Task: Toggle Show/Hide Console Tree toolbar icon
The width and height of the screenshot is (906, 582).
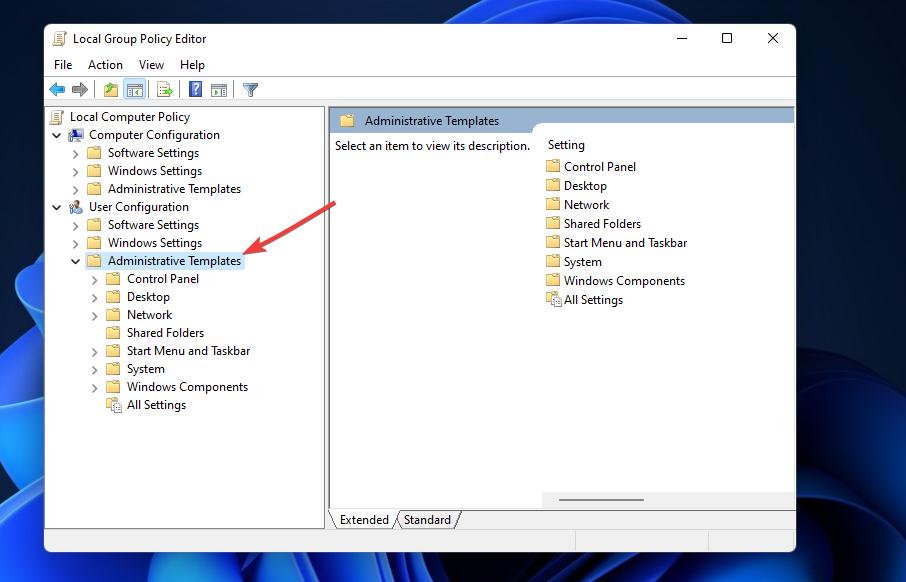Action: coord(134,90)
